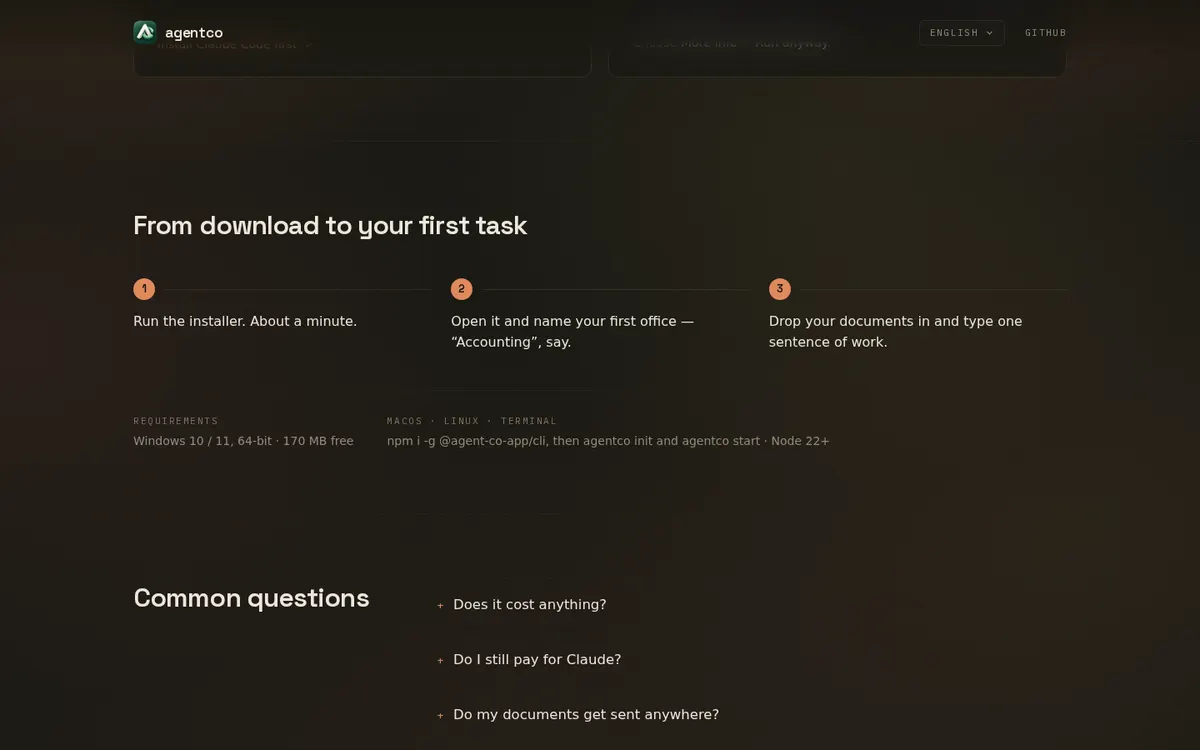Click the npm install command text
Viewport: 1200px width, 750px height.
pyautogui.click(x=608, y=441)
